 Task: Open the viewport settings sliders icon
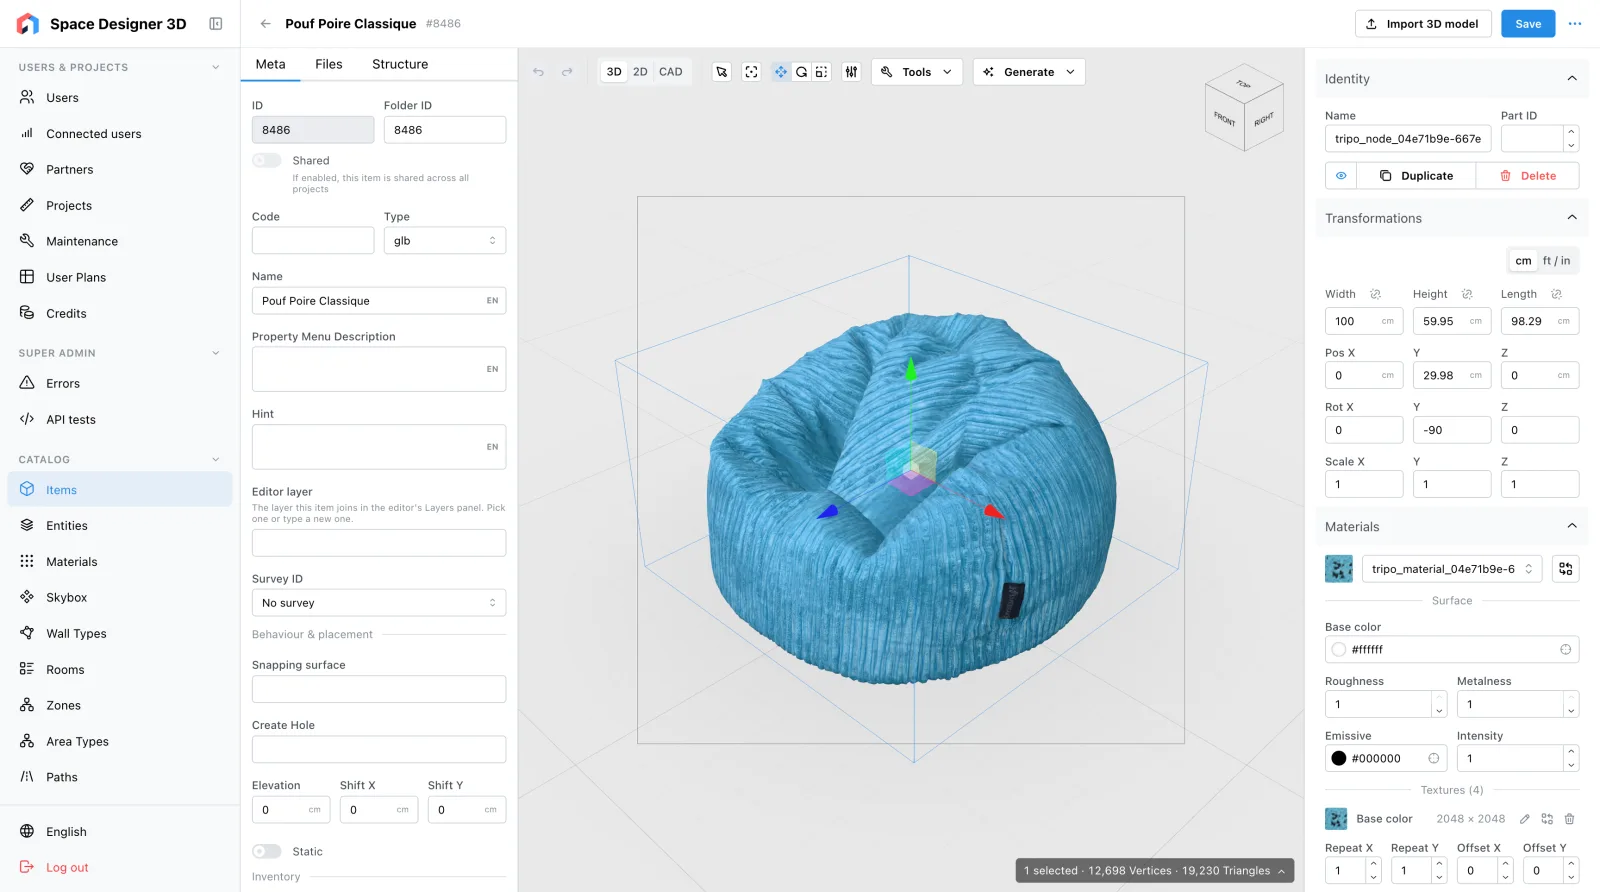(x=851, y=72)
